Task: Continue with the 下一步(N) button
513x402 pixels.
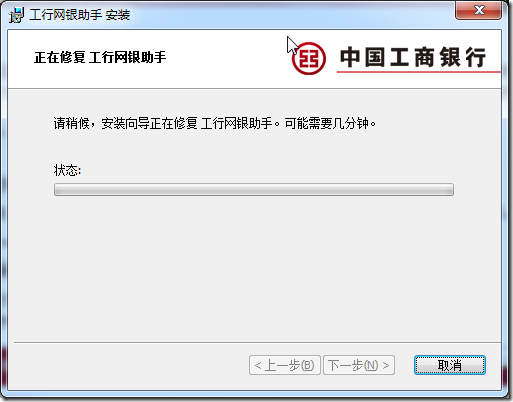Action: click(x=359, y=365)
